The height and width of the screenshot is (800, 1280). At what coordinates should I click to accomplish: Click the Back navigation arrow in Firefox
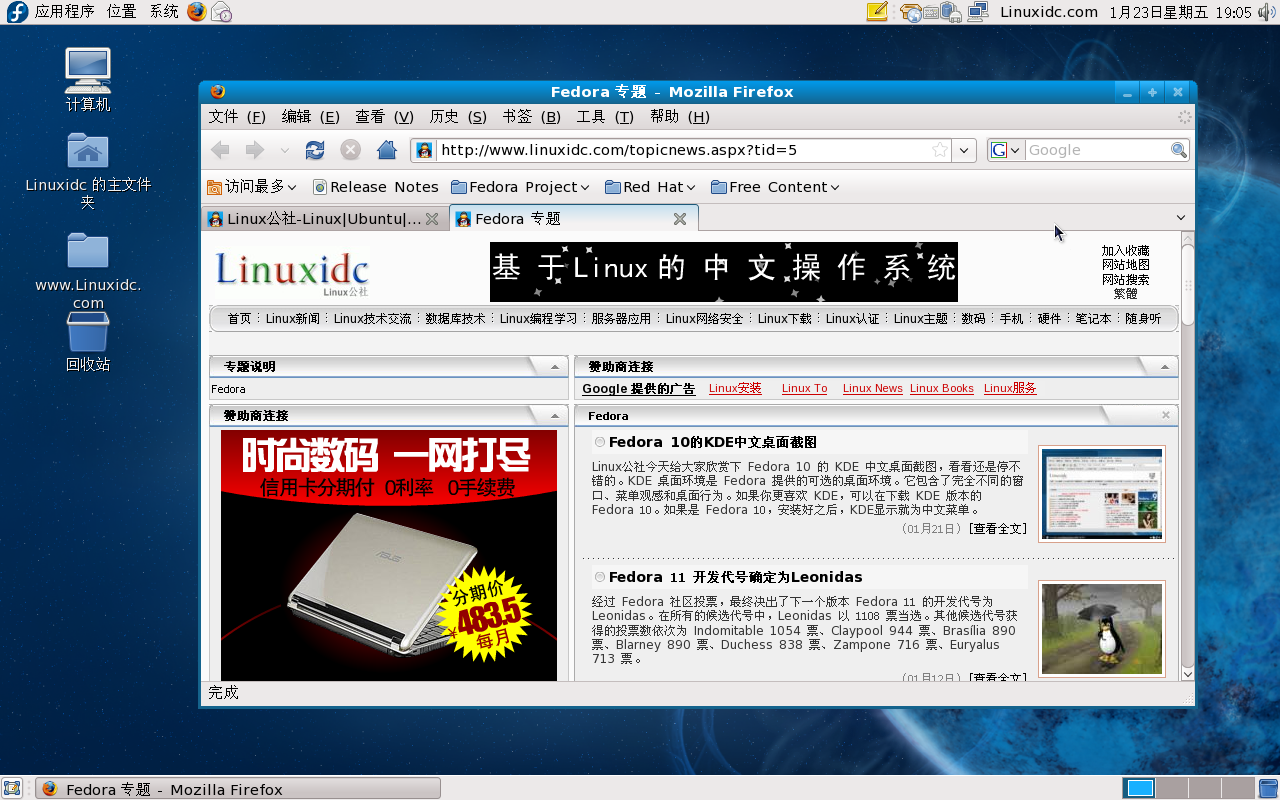218,150
